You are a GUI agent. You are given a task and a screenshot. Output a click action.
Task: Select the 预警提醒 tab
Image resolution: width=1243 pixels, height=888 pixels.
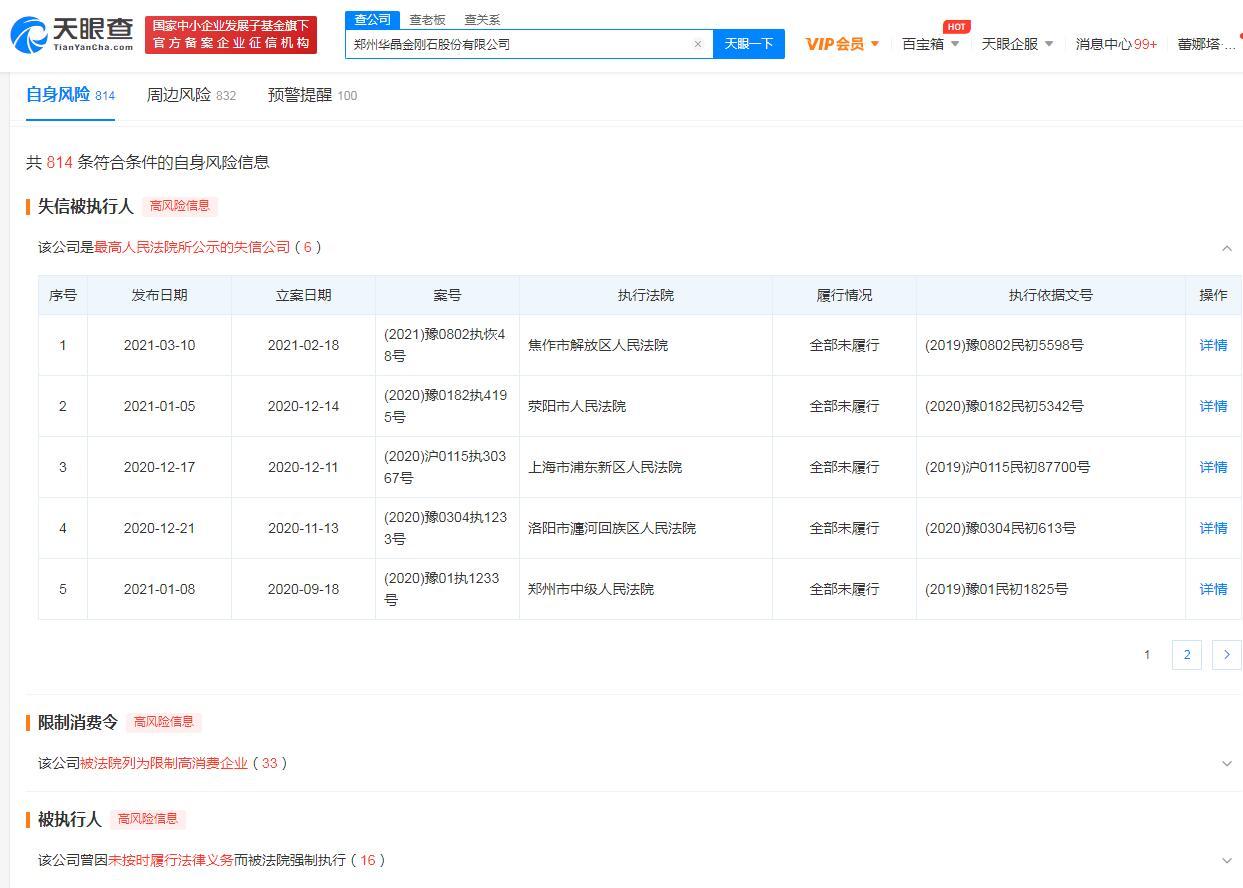(312, 95)
